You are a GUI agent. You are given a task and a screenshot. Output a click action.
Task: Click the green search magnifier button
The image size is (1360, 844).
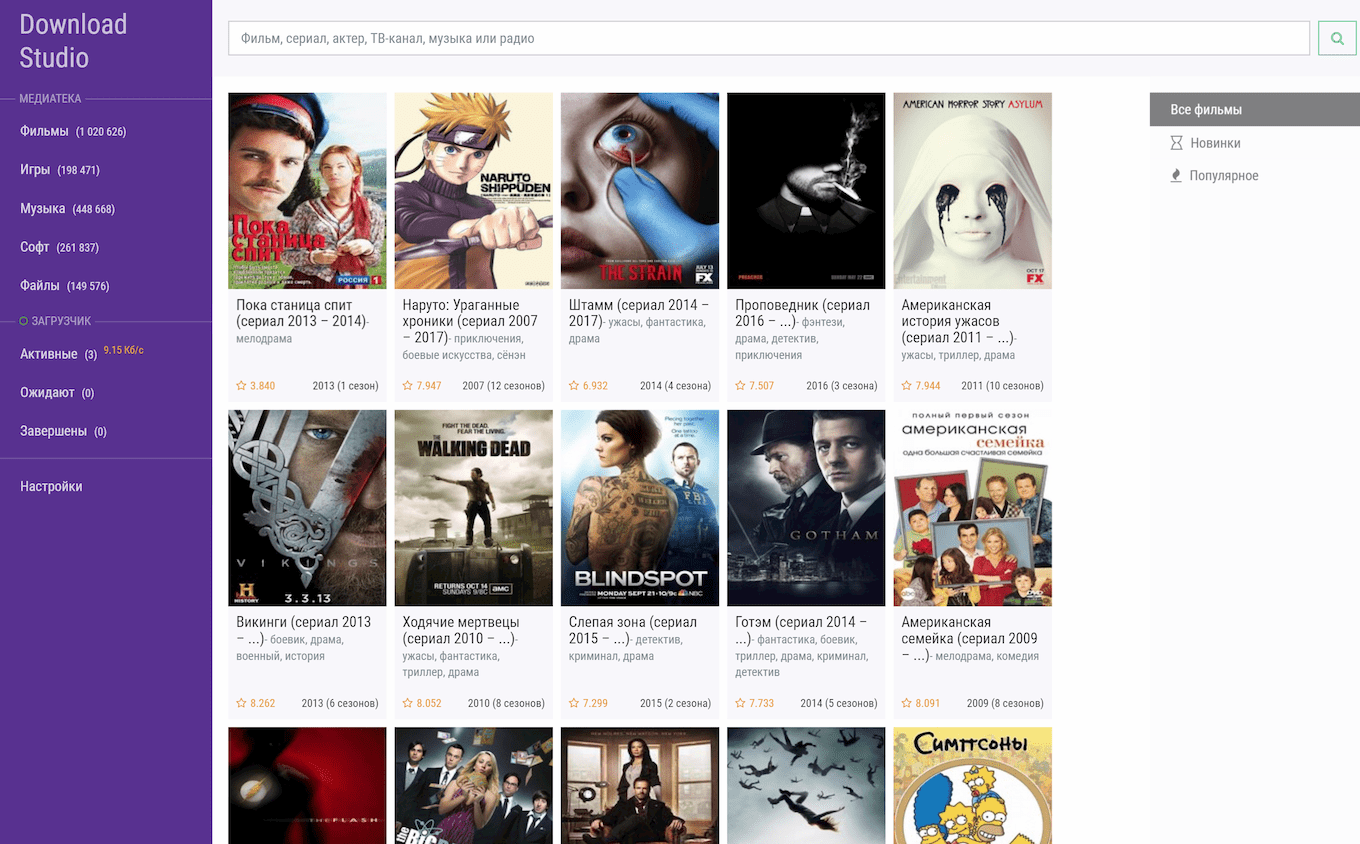click(x=1337, y=39)
